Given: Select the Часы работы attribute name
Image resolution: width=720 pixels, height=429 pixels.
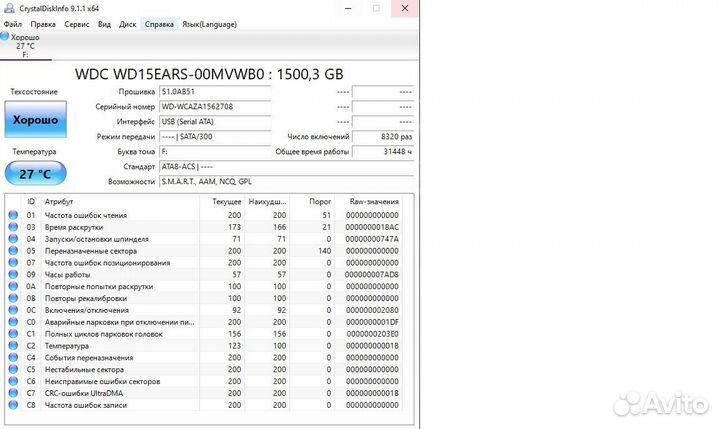Looking at the screenshot, I should [x=68, y=275].
